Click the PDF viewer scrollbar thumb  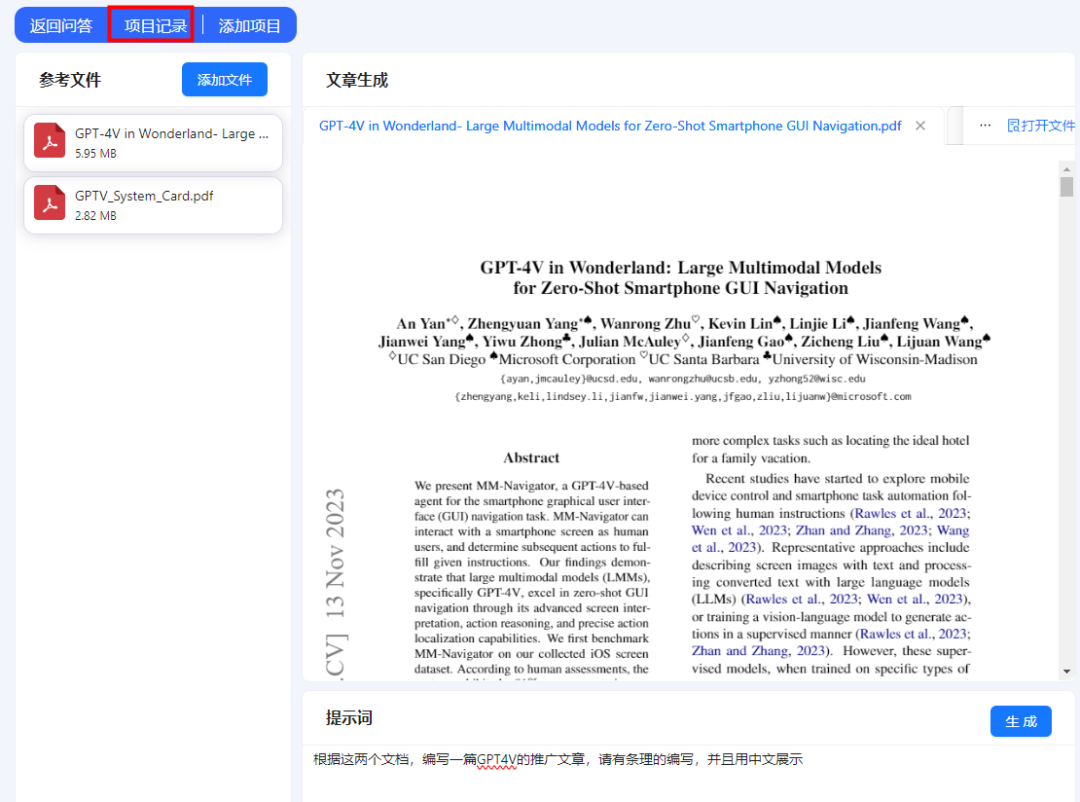(1066, 187)
